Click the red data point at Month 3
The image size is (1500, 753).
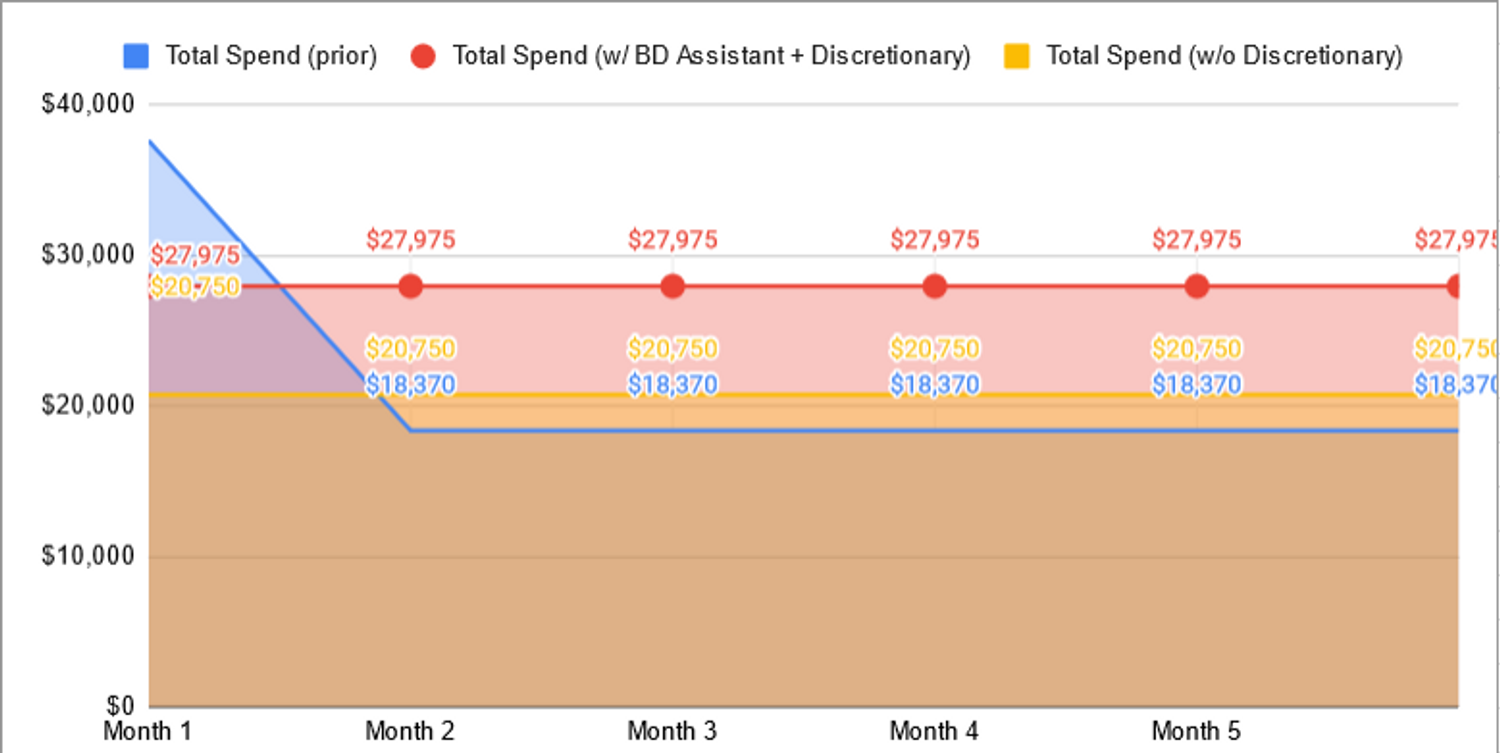(x=673, y=286)
